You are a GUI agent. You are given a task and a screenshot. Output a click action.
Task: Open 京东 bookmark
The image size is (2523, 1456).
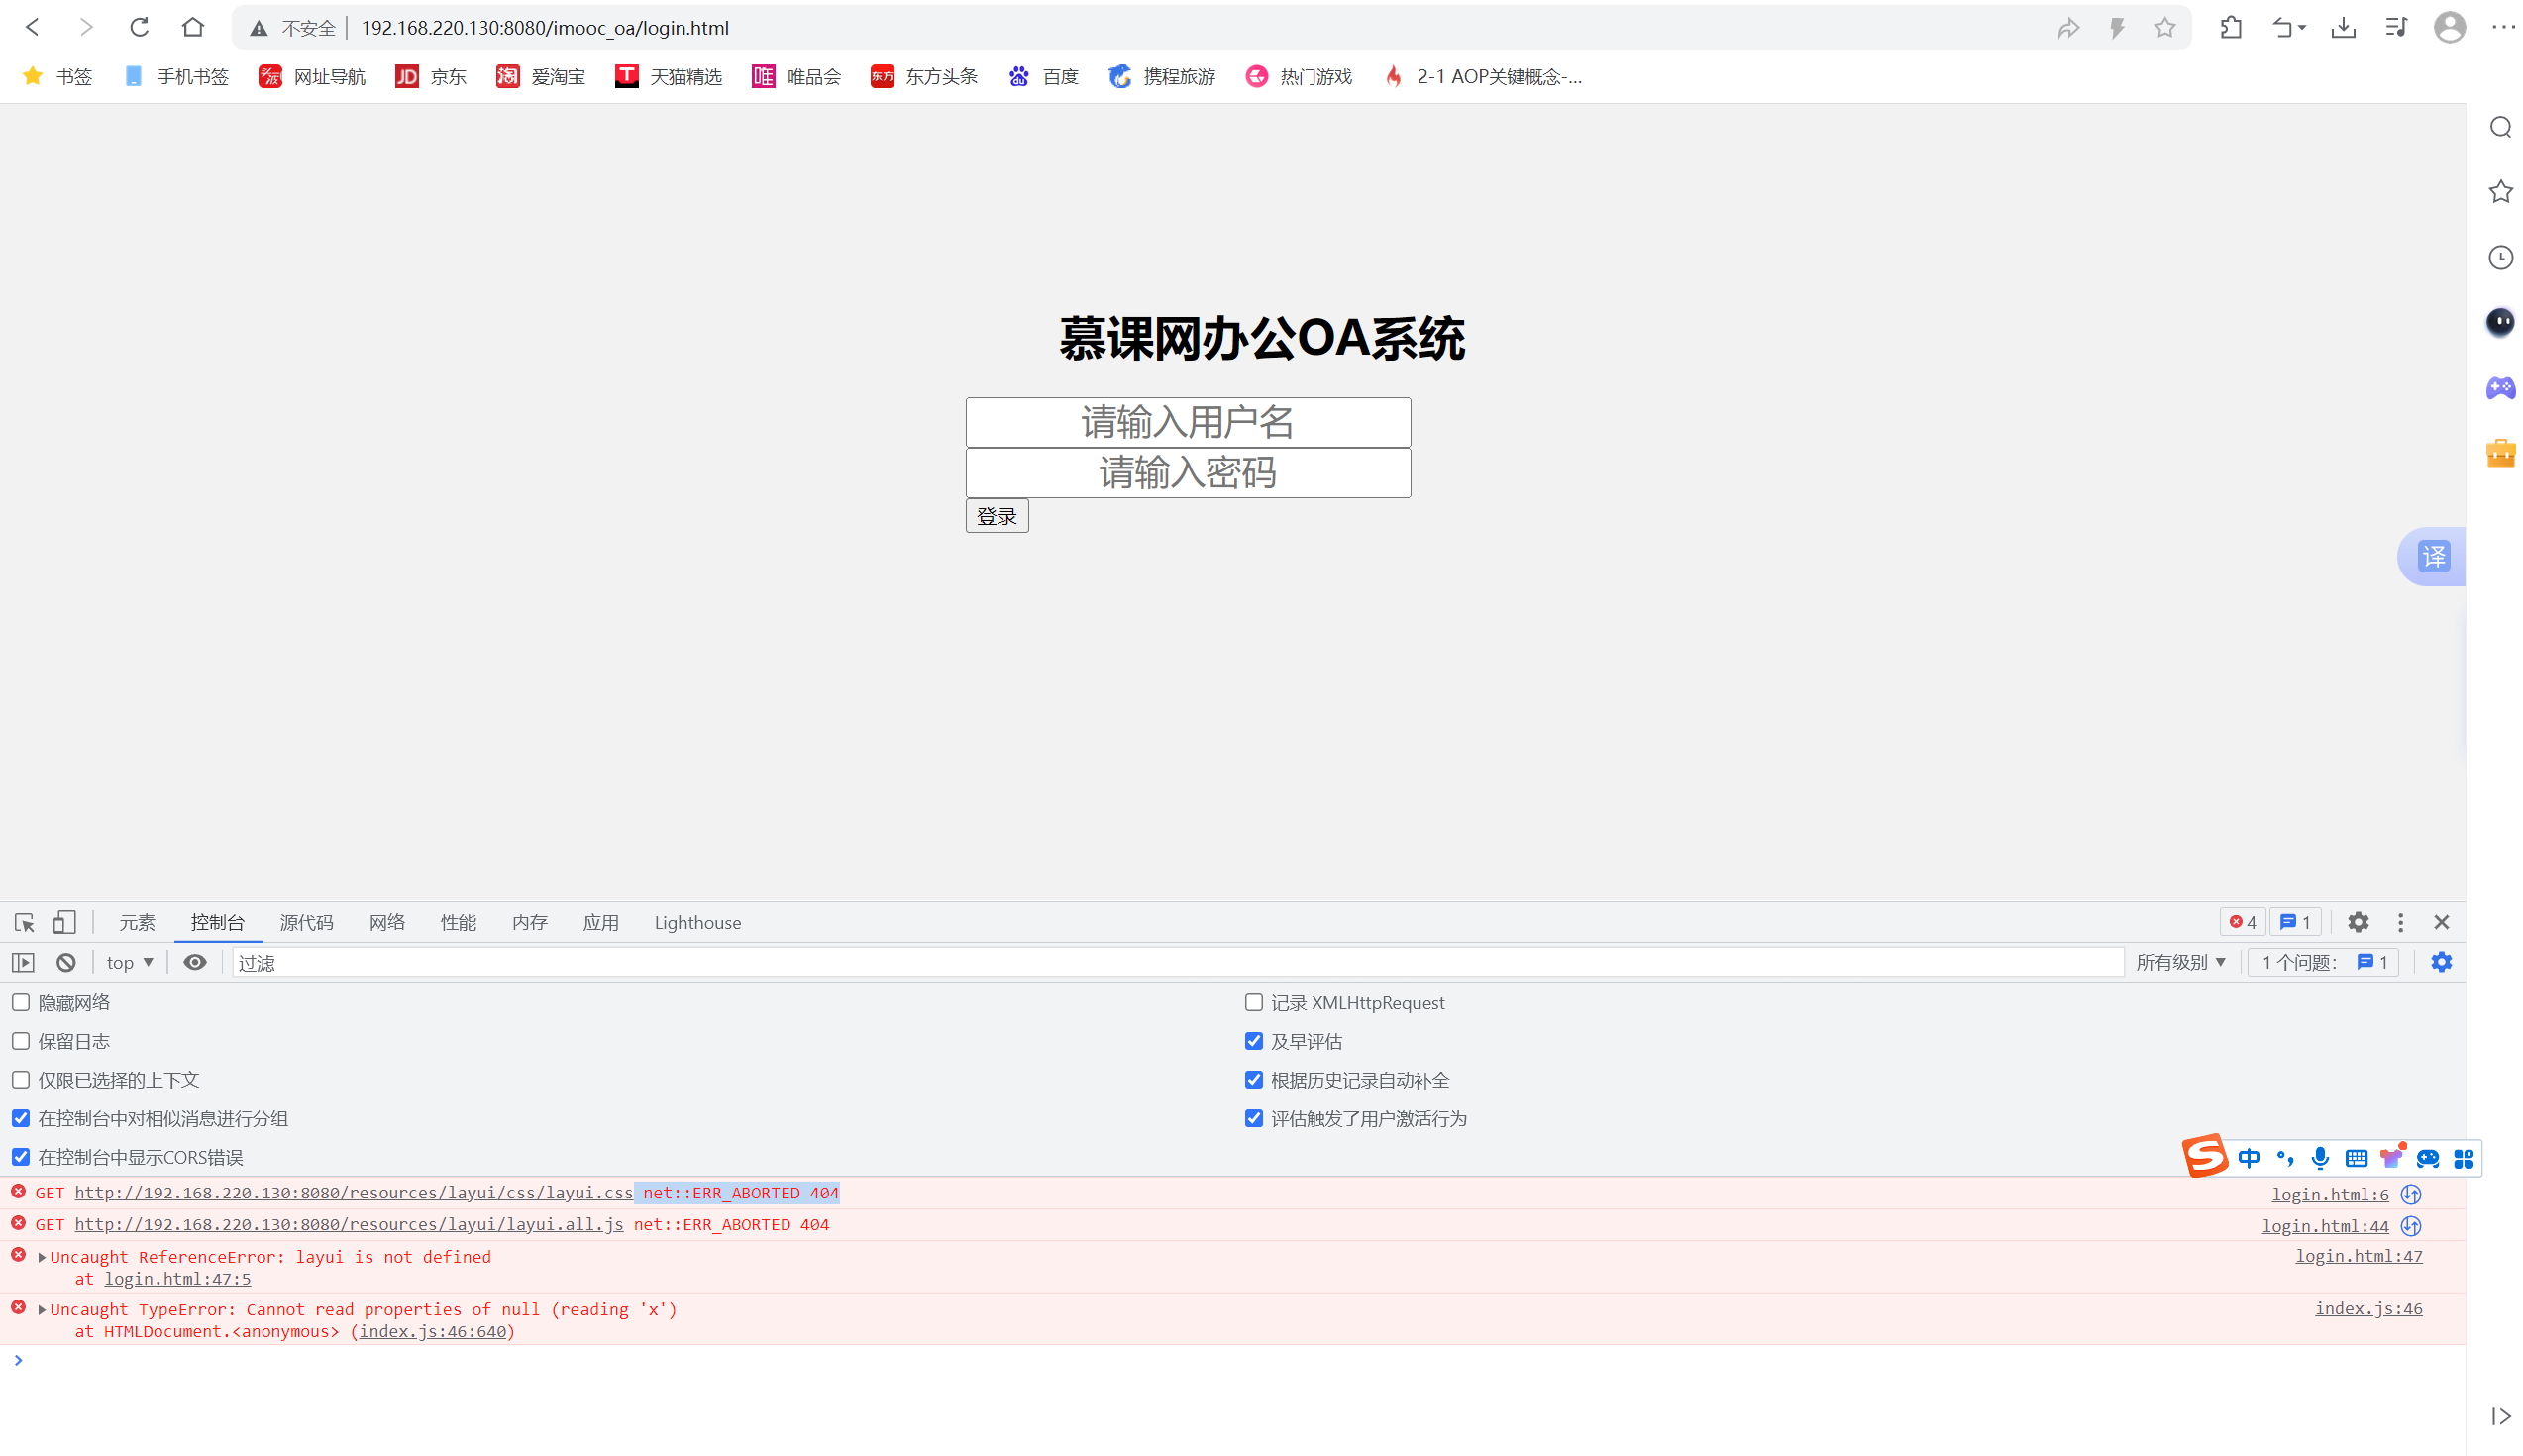pyautogui.click(x=431, y=76)
